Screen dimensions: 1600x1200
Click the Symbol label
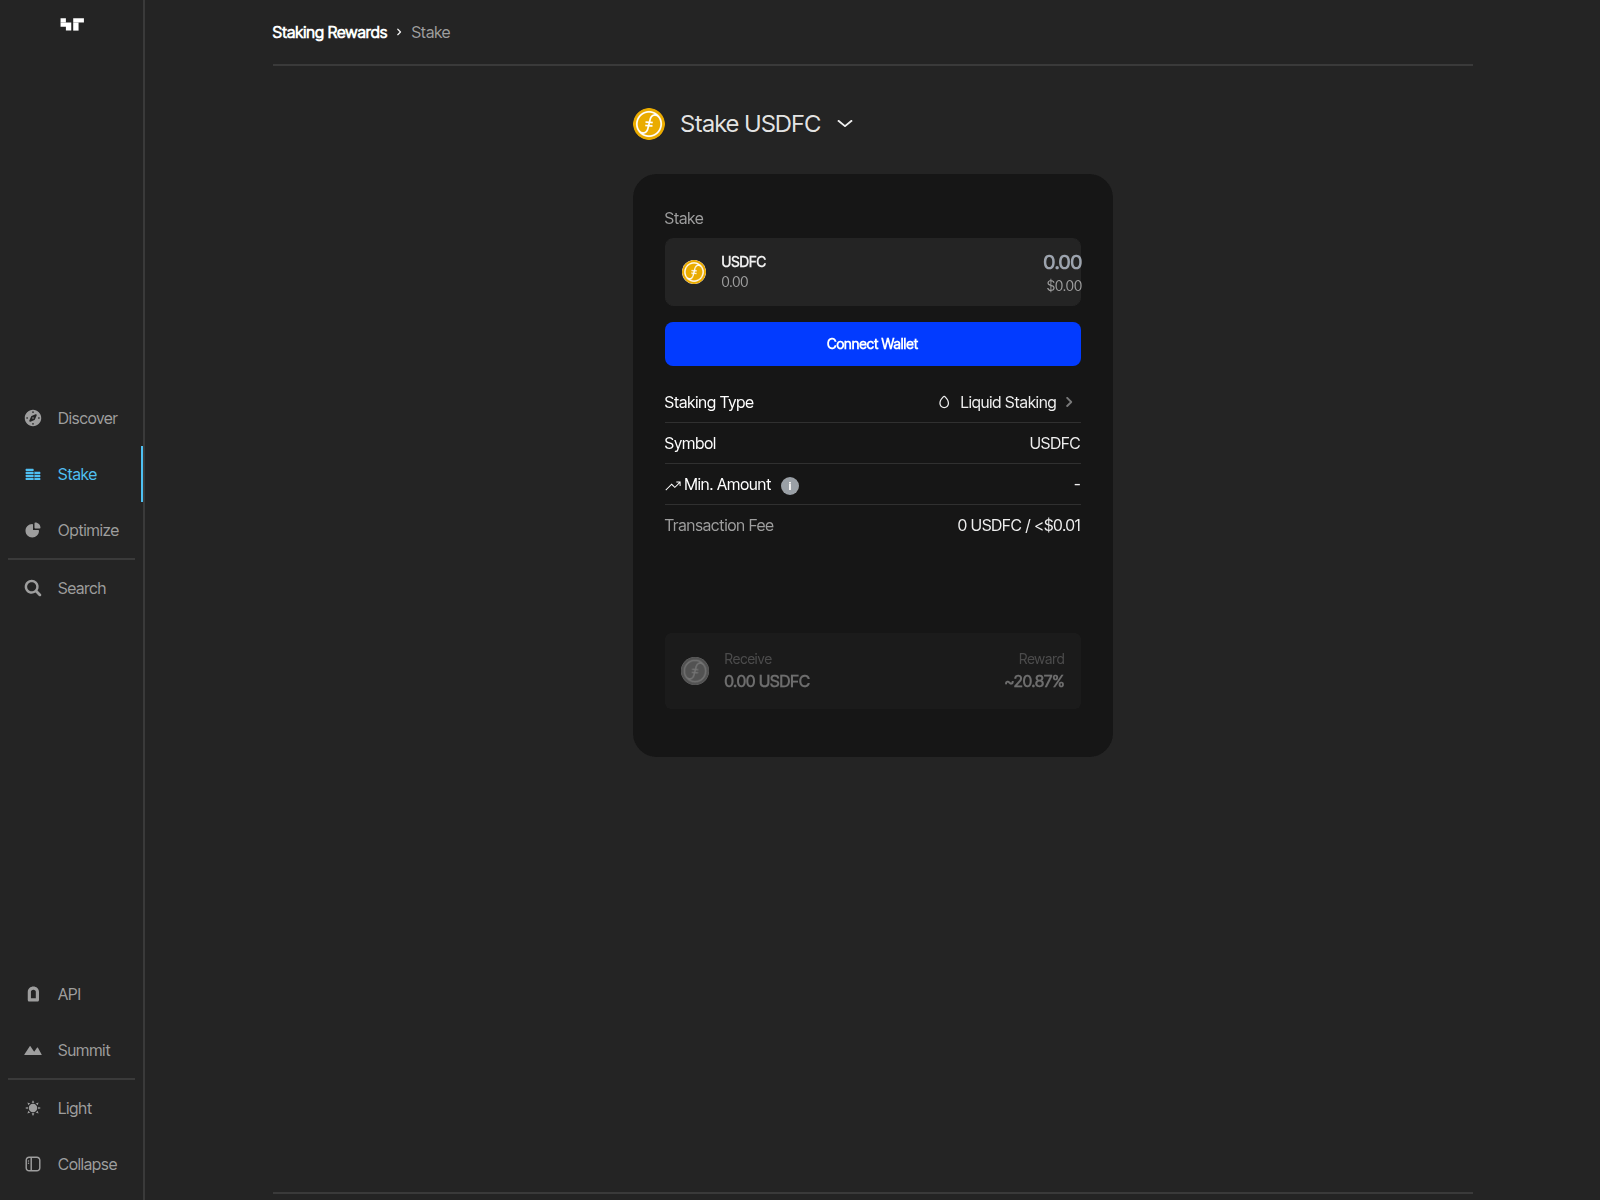pyautogui.click(x=690, y=443)
